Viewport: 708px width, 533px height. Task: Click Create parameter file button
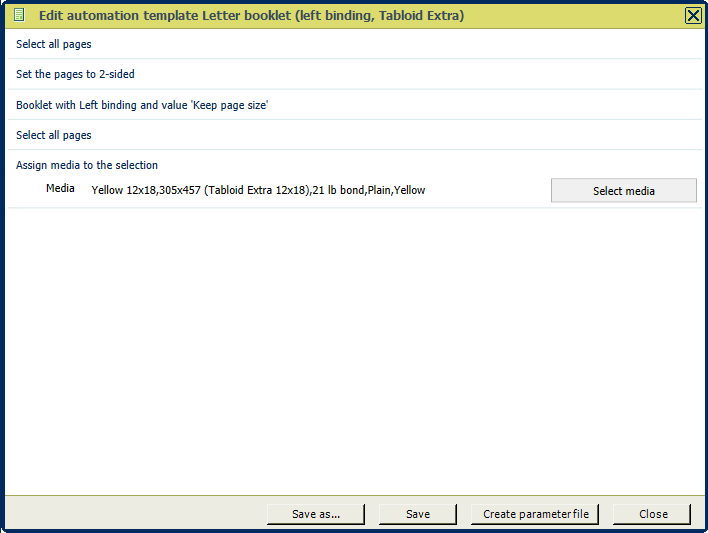point(535,514)
